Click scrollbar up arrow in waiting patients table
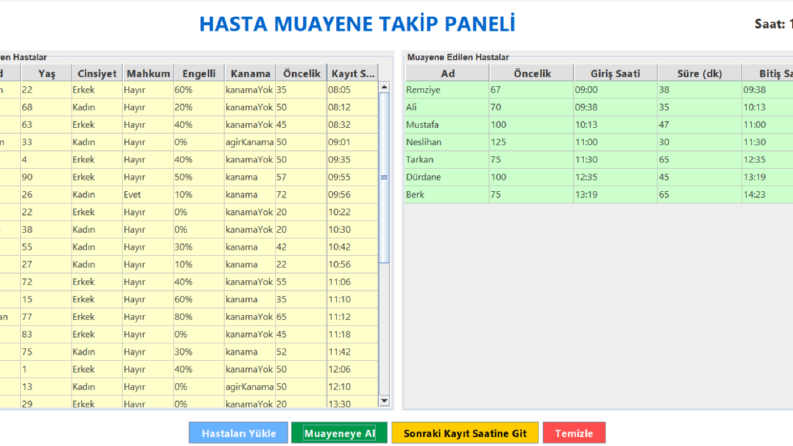793x446 pixels. (384, 87)
